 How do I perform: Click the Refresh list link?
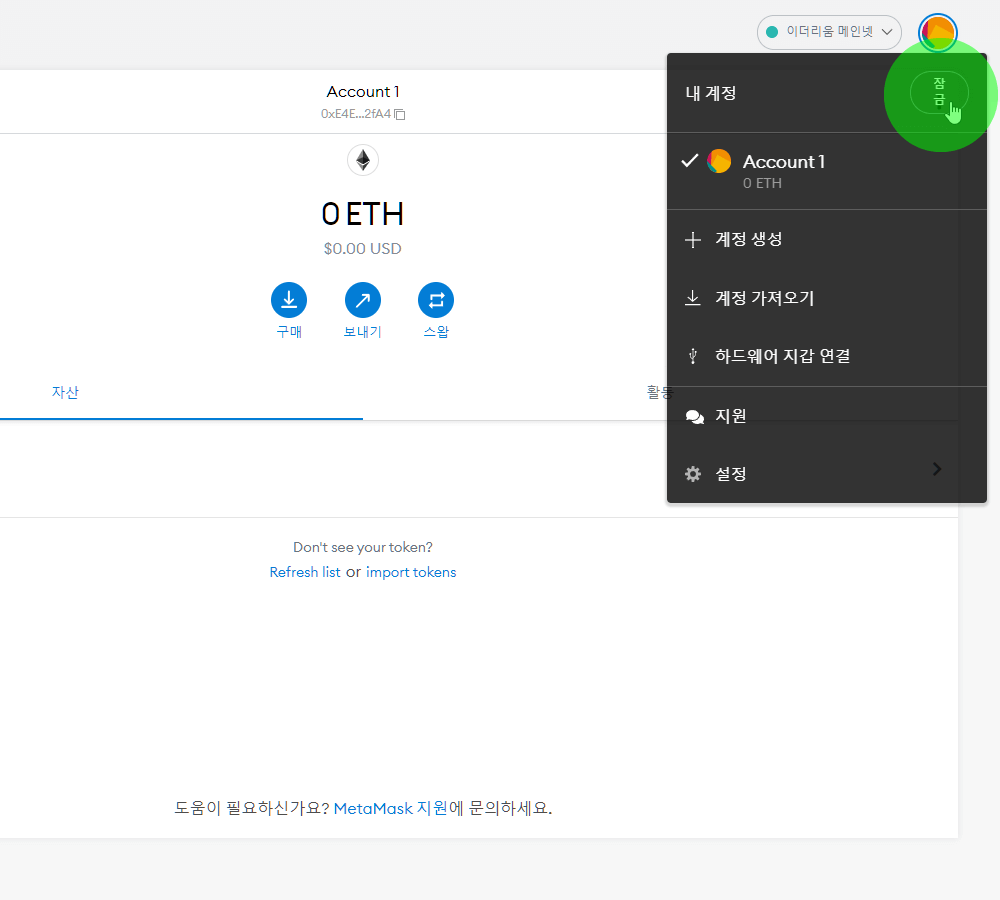coord(305,571)
